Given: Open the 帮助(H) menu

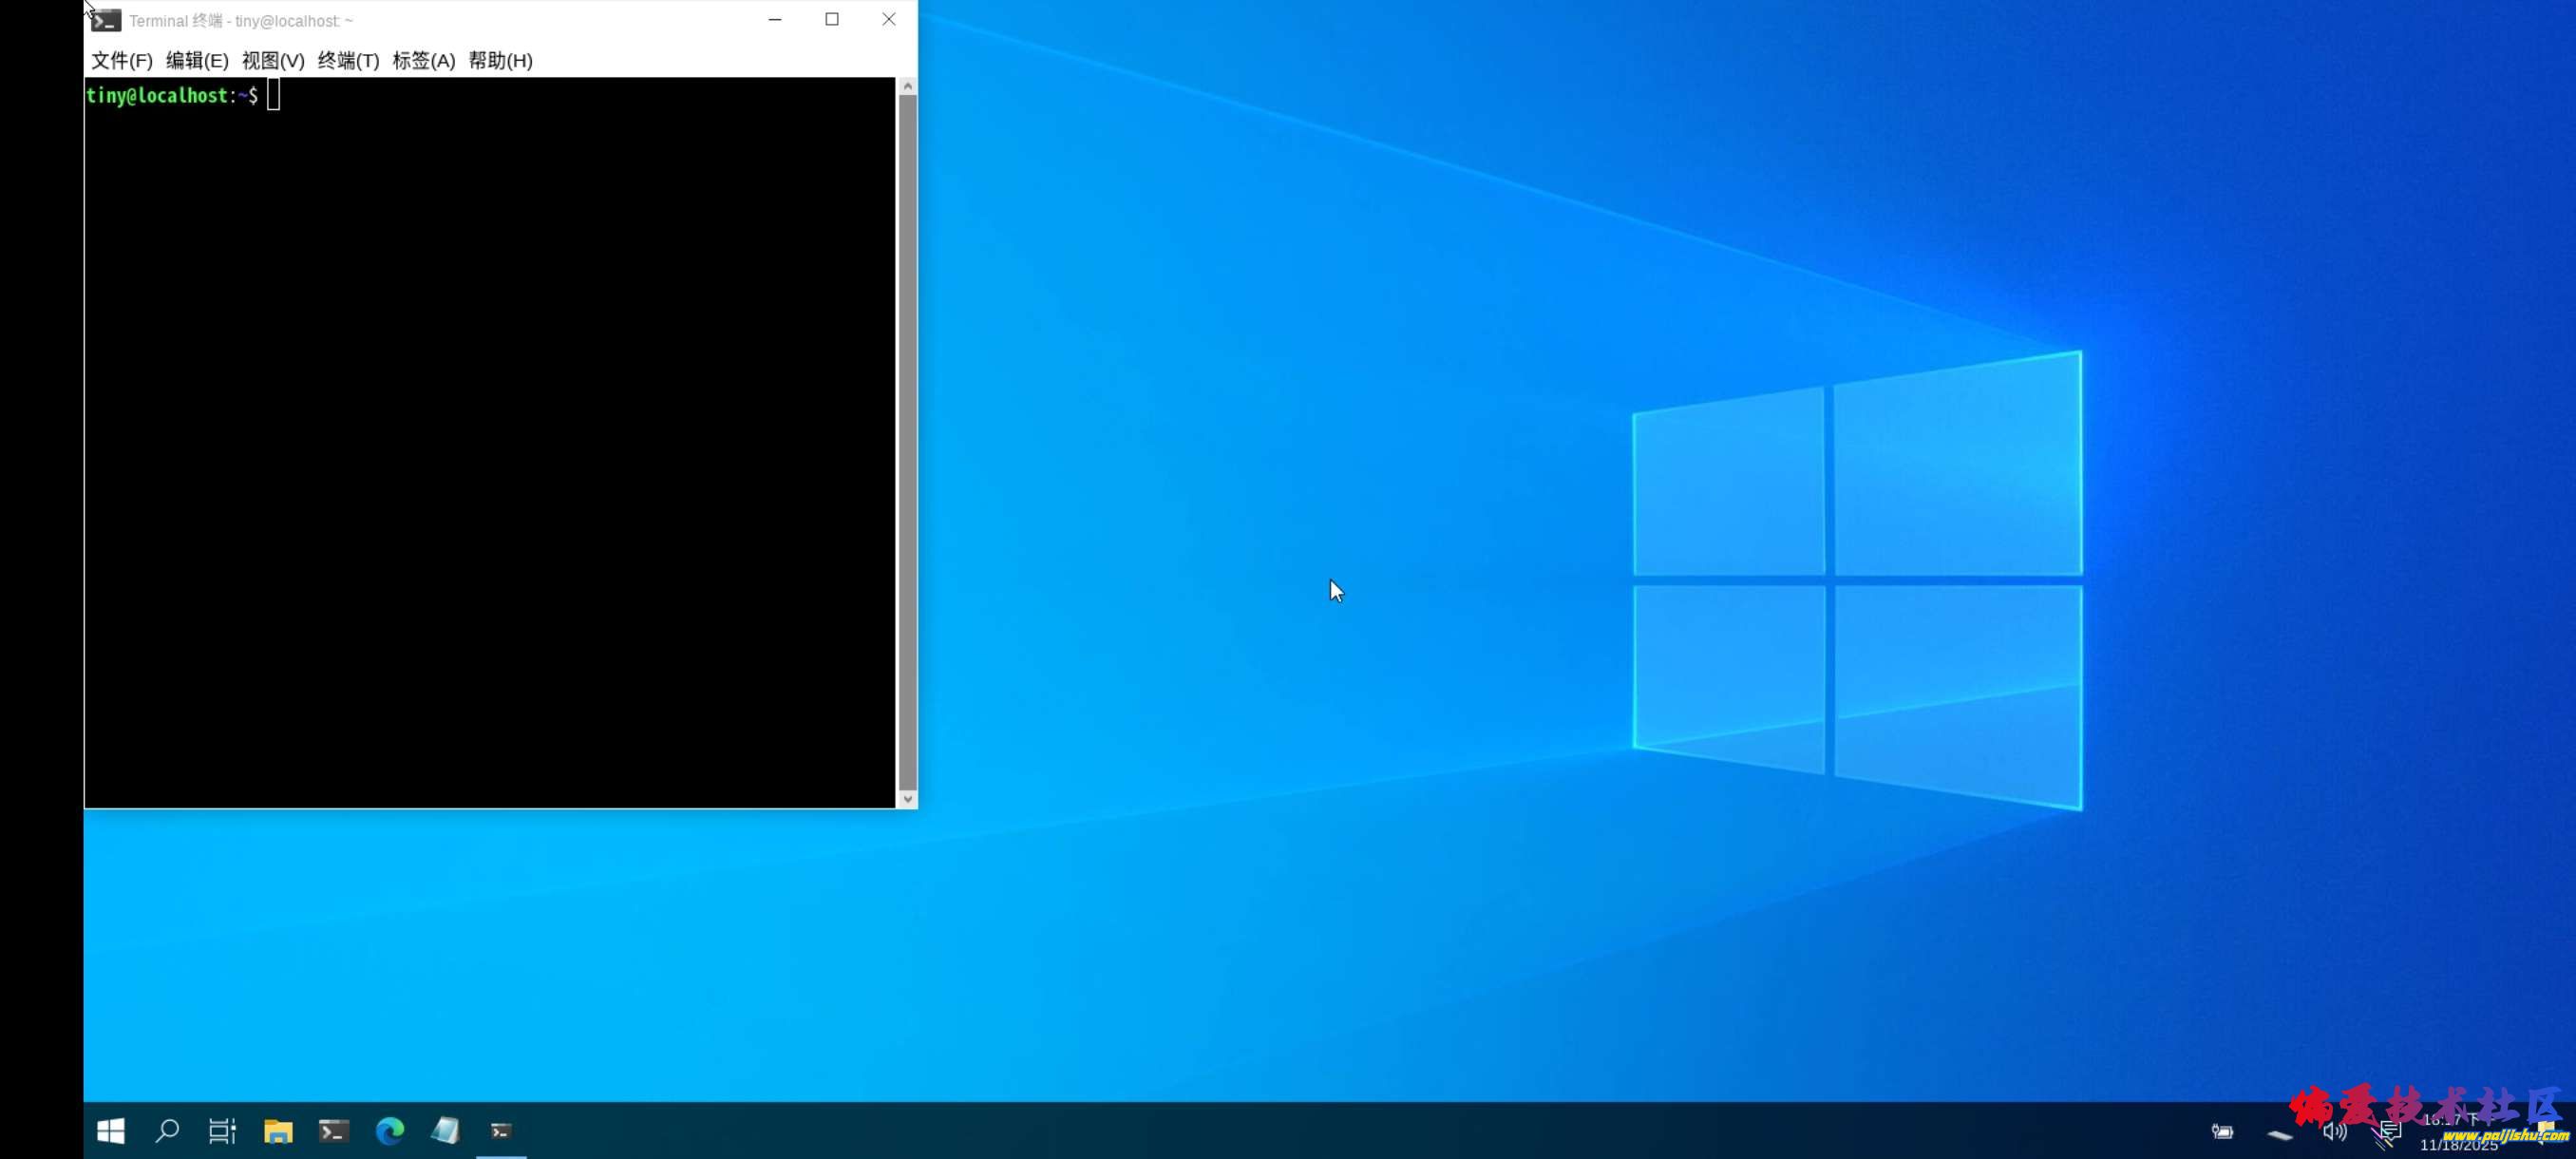Looking at the screenshot, I should pos(500,61).
